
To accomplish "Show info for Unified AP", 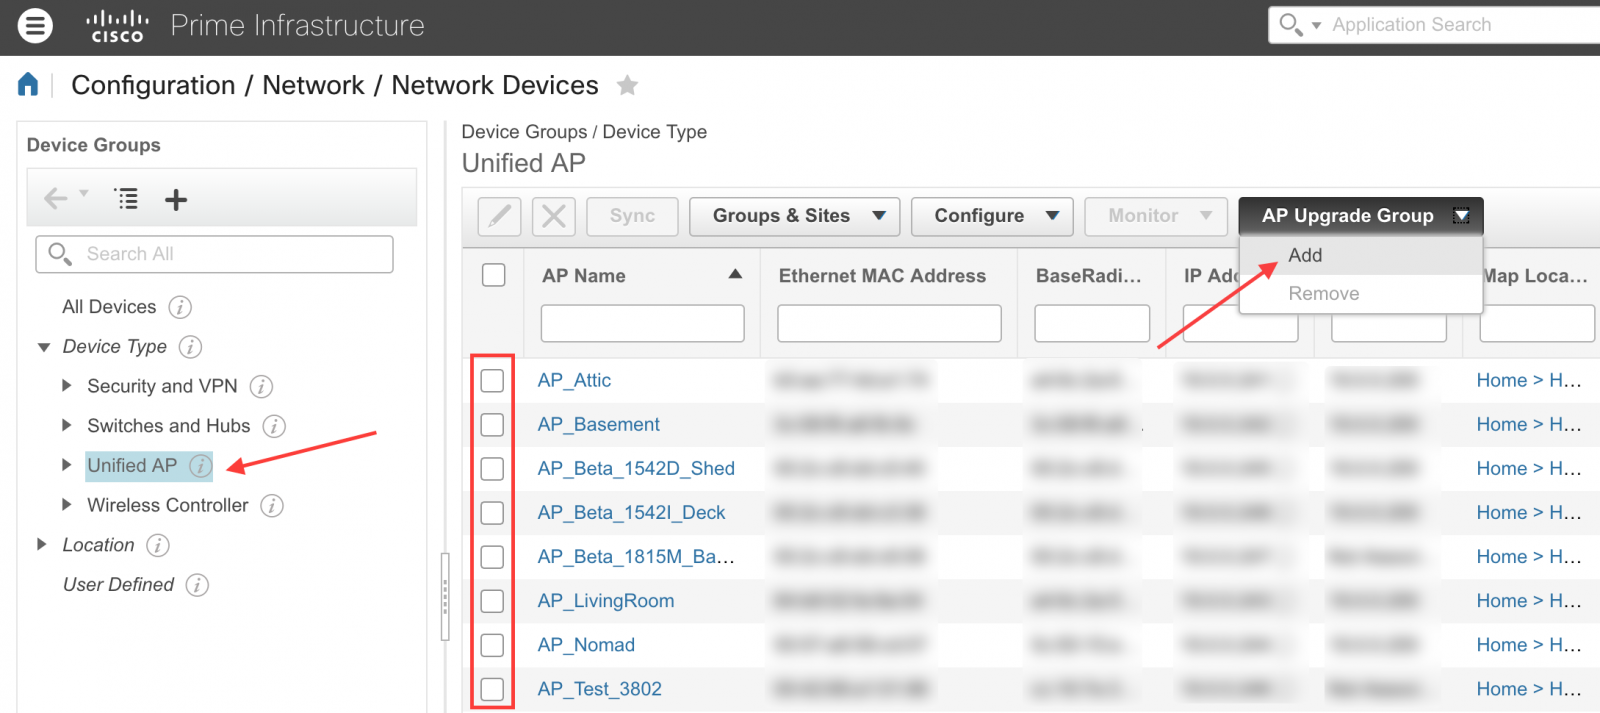I will (x=201, y=466).
